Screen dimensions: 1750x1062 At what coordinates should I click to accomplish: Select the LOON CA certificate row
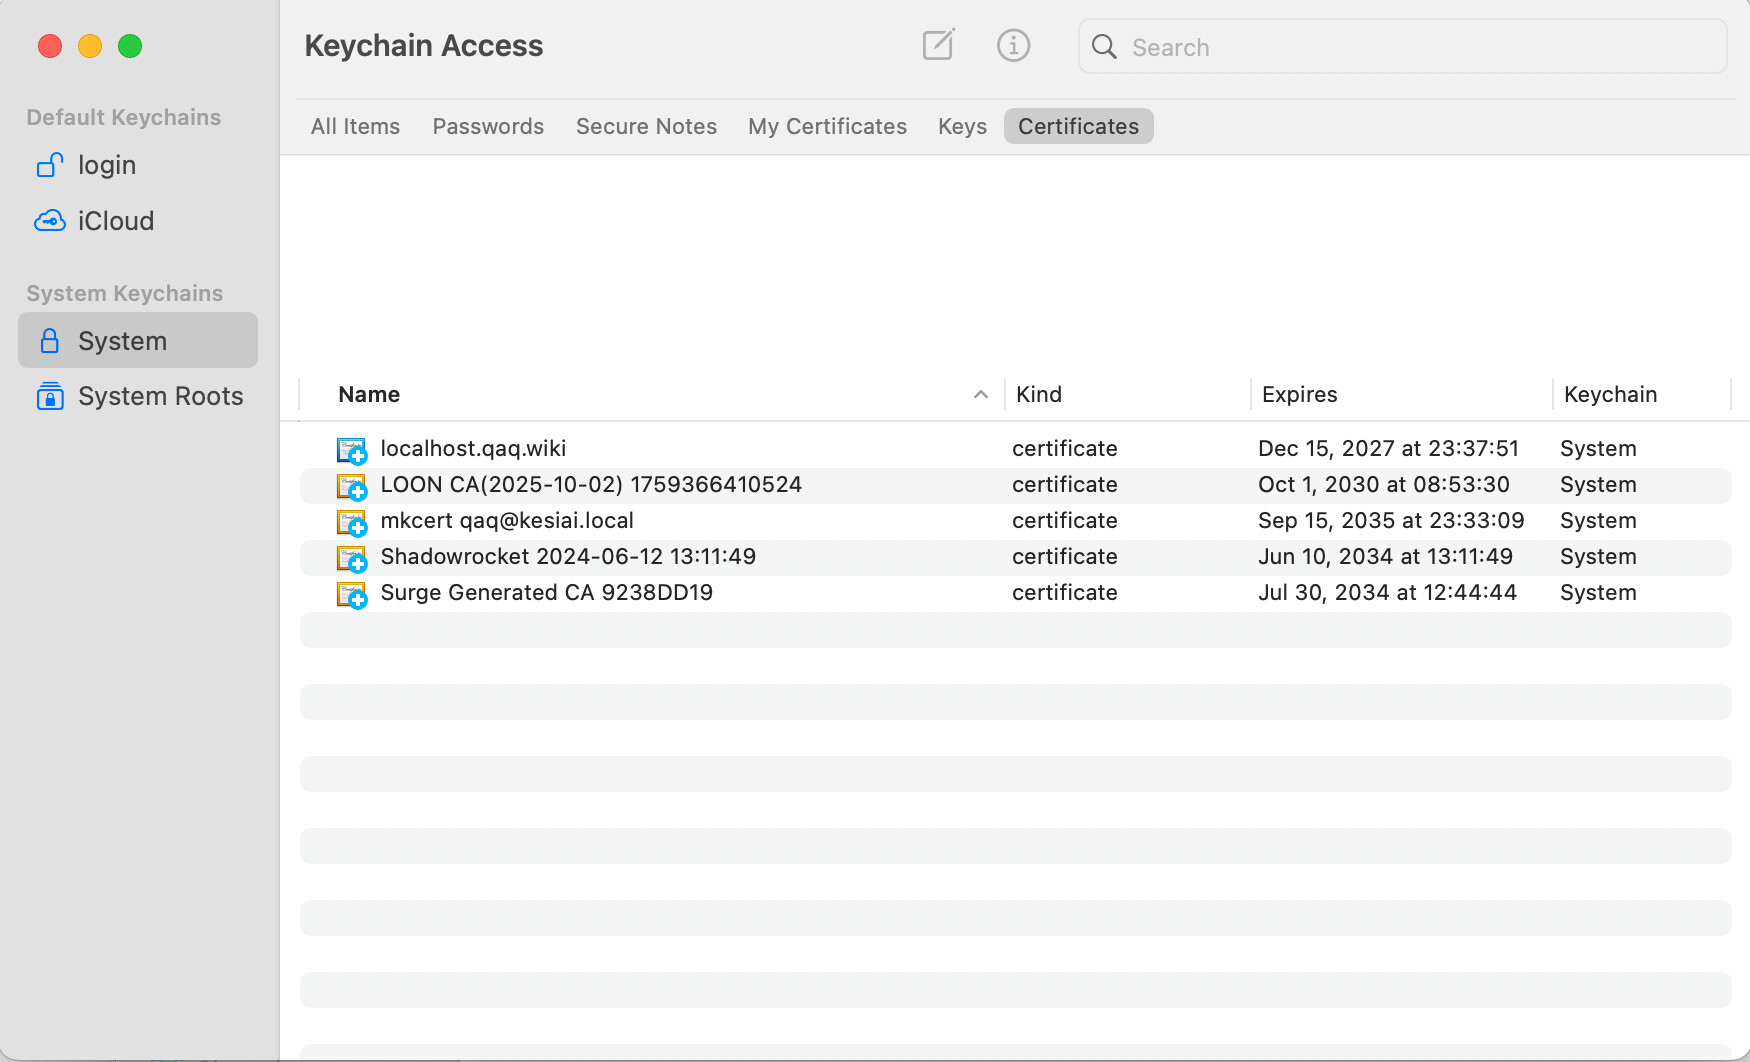click(1015, 485)
